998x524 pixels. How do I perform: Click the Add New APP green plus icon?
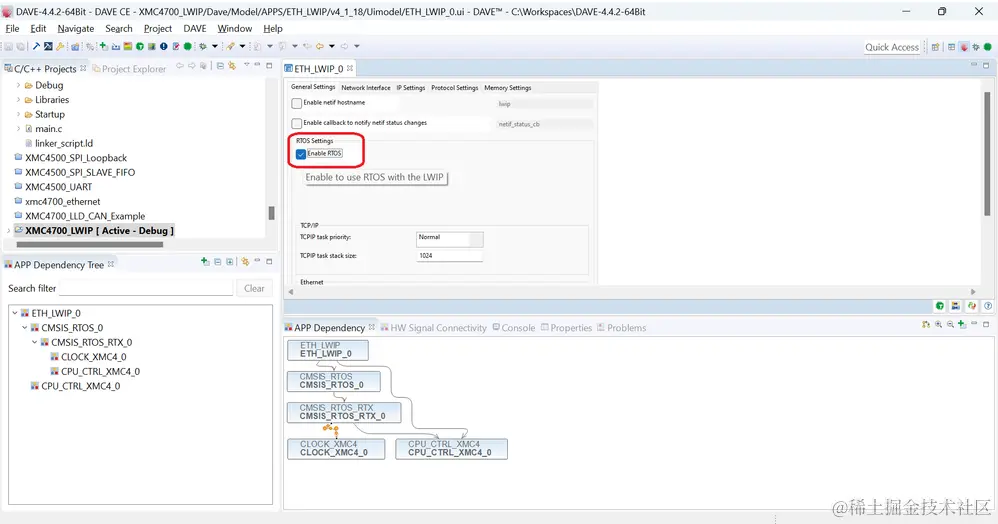click(103, 46)
